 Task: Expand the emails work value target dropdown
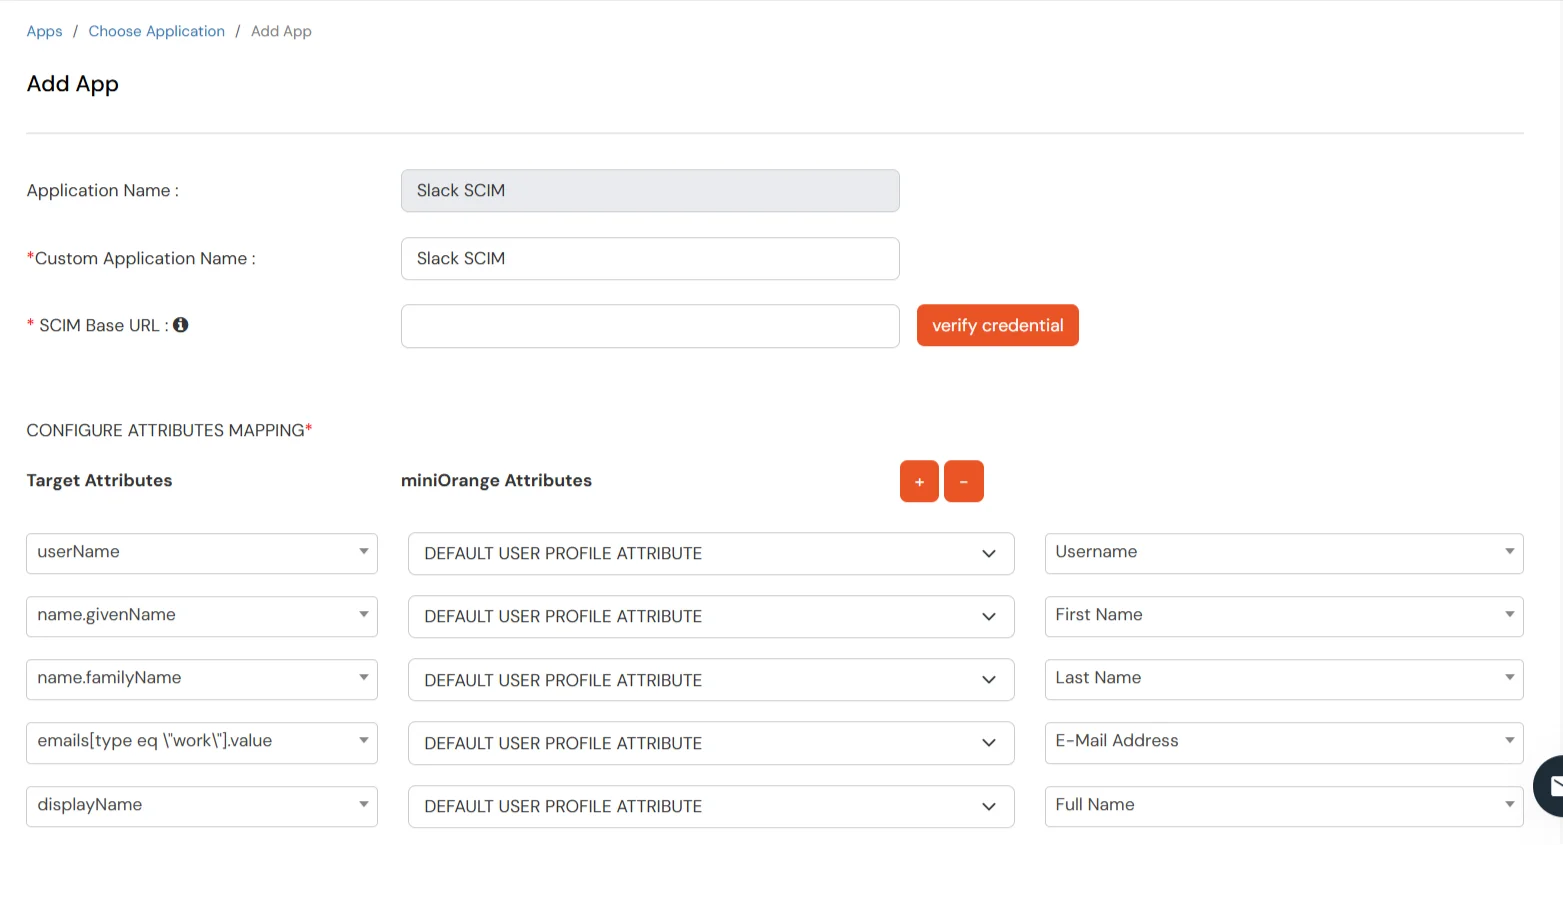201,742
